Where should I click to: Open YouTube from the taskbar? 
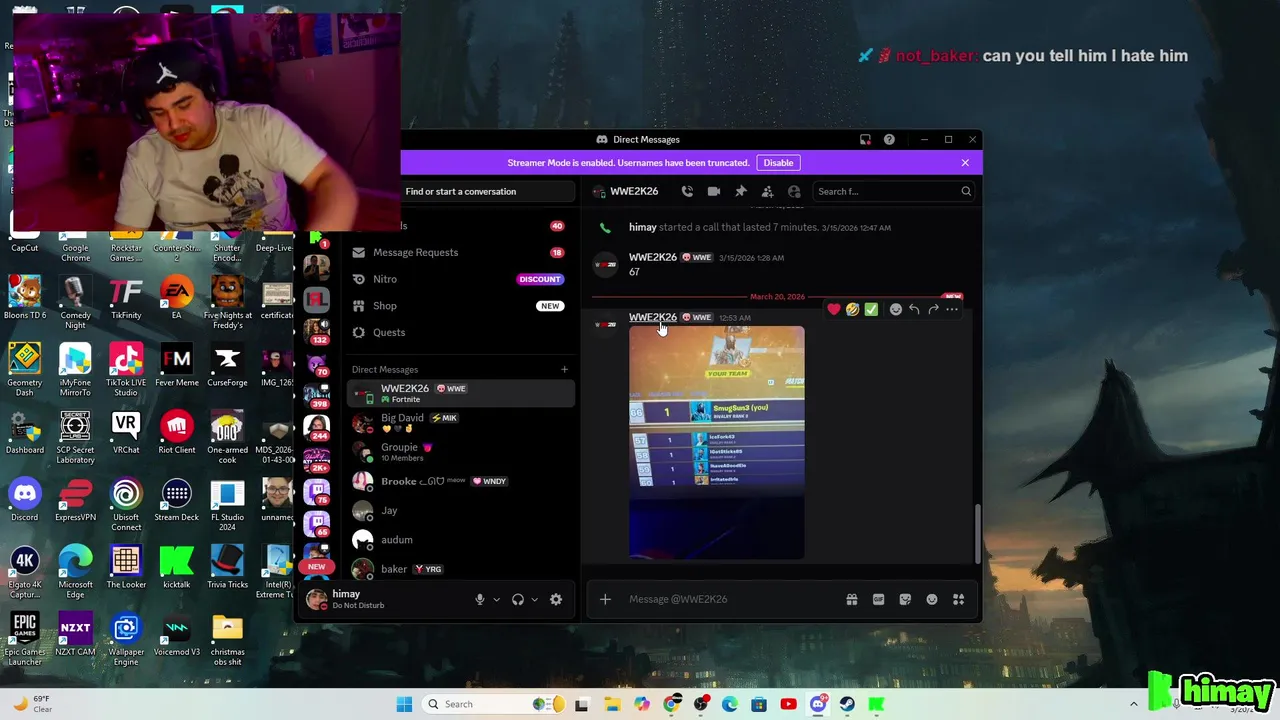788,704
